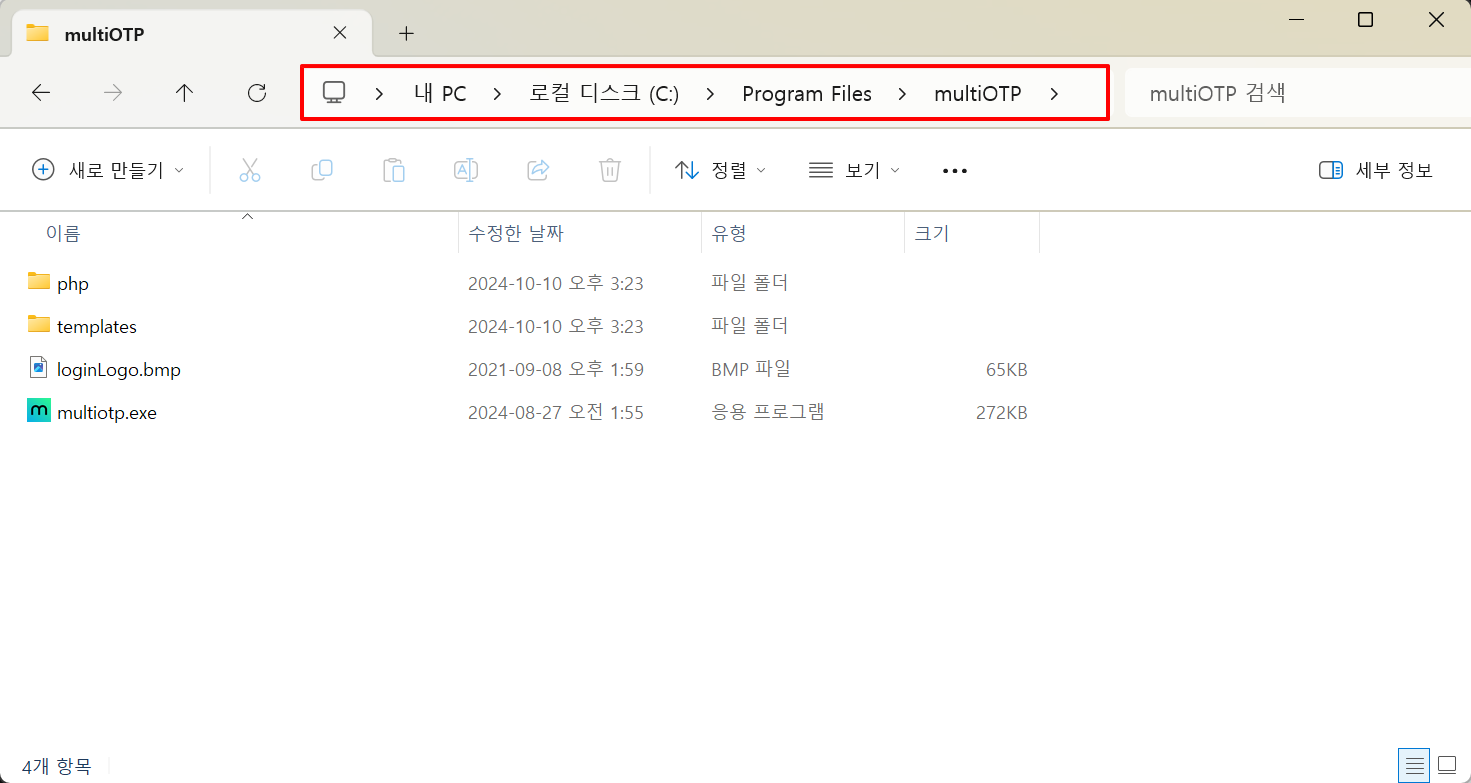Click Program Files breadcrumb

click(x=807, y=94)
